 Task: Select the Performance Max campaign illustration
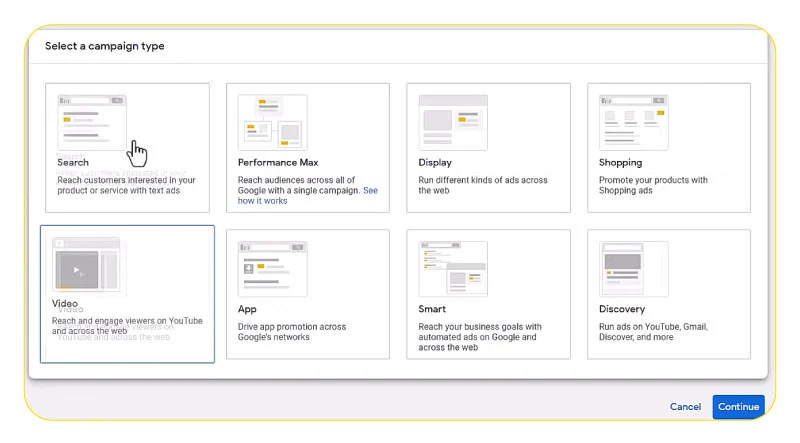tap(272, 122)
